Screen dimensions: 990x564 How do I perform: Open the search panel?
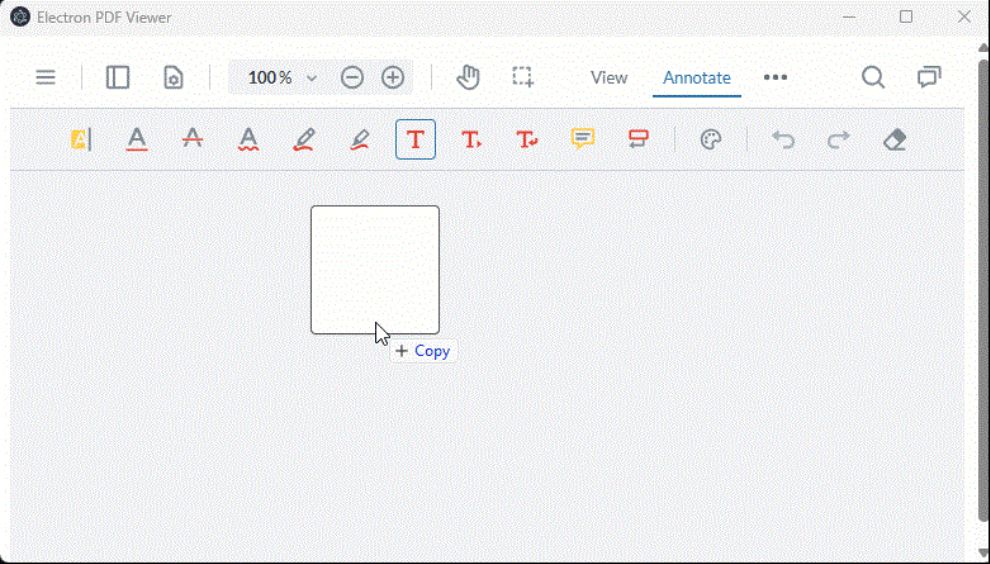point(873,77)
